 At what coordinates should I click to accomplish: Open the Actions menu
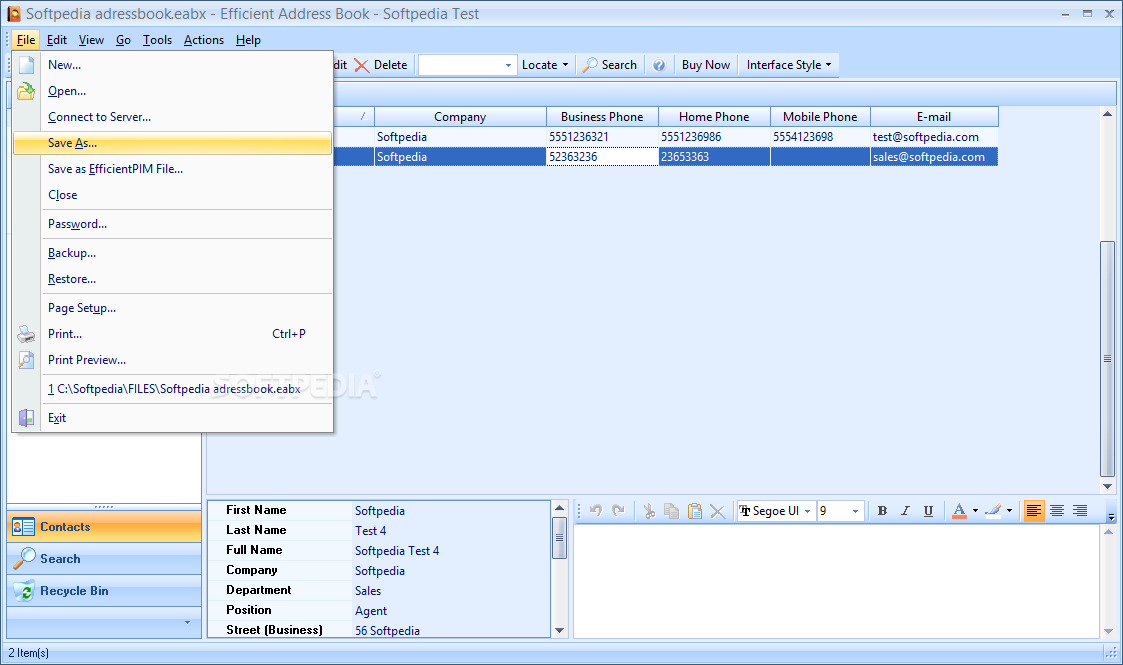(x=203, y=40)
